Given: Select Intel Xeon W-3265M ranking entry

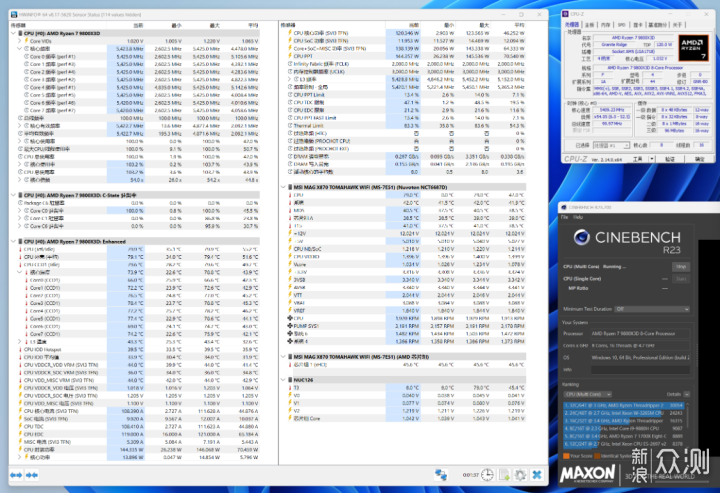Looking at the screenshot, I should tap(624, 413).
